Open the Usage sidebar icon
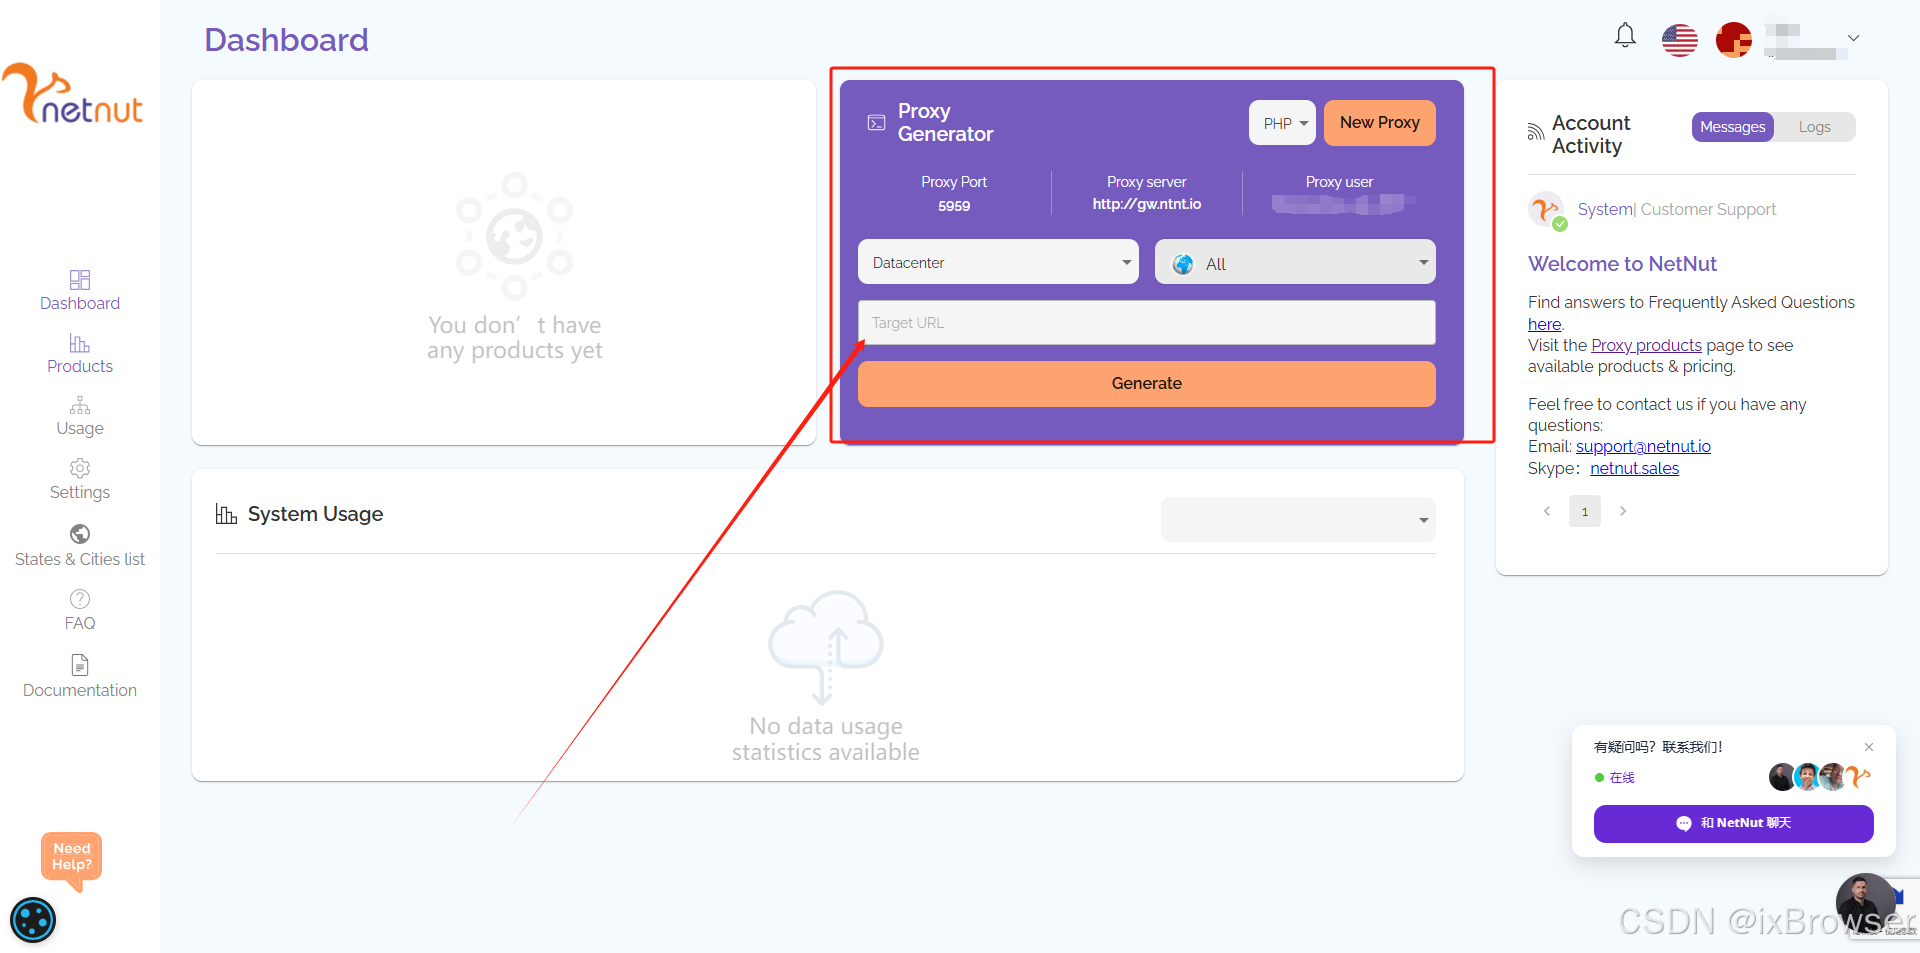This screenshot has width=1920, height=953. (80, 405)
